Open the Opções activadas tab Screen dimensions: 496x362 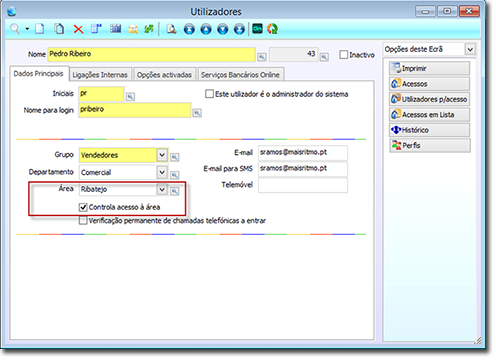(164, 75)
